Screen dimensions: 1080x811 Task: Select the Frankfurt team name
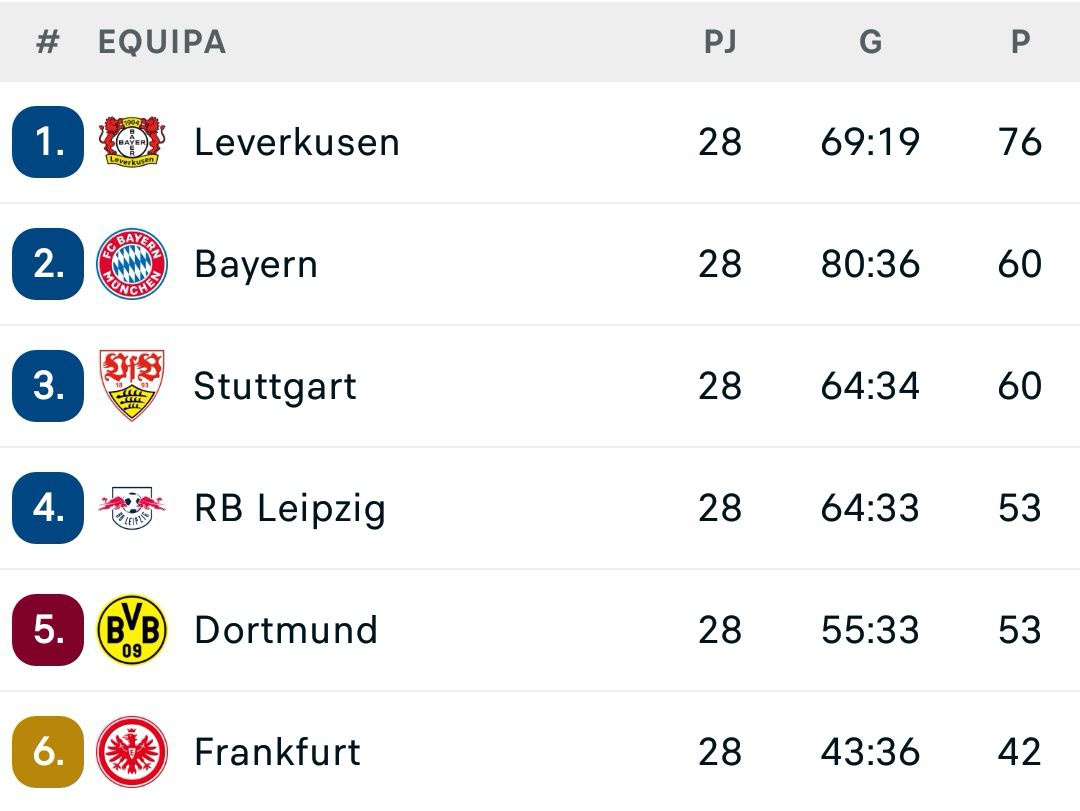tap(277, 752)
